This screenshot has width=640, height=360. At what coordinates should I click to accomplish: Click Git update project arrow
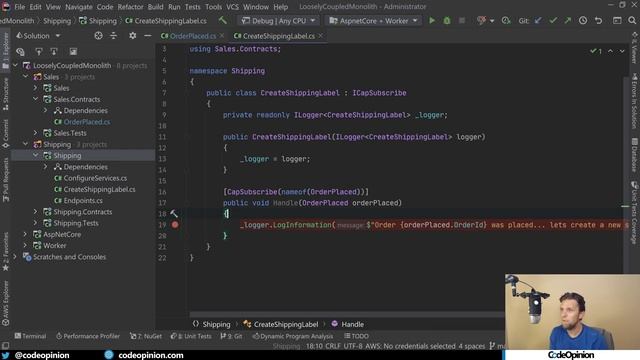(538, 20)
